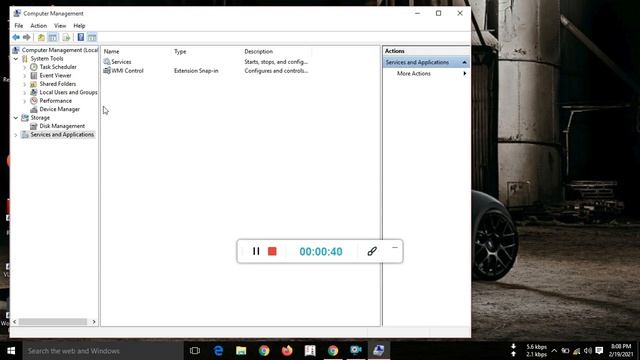640x360 pixels.
Task: Minimize the recorder bar with its dash
Action: point(395,247)
